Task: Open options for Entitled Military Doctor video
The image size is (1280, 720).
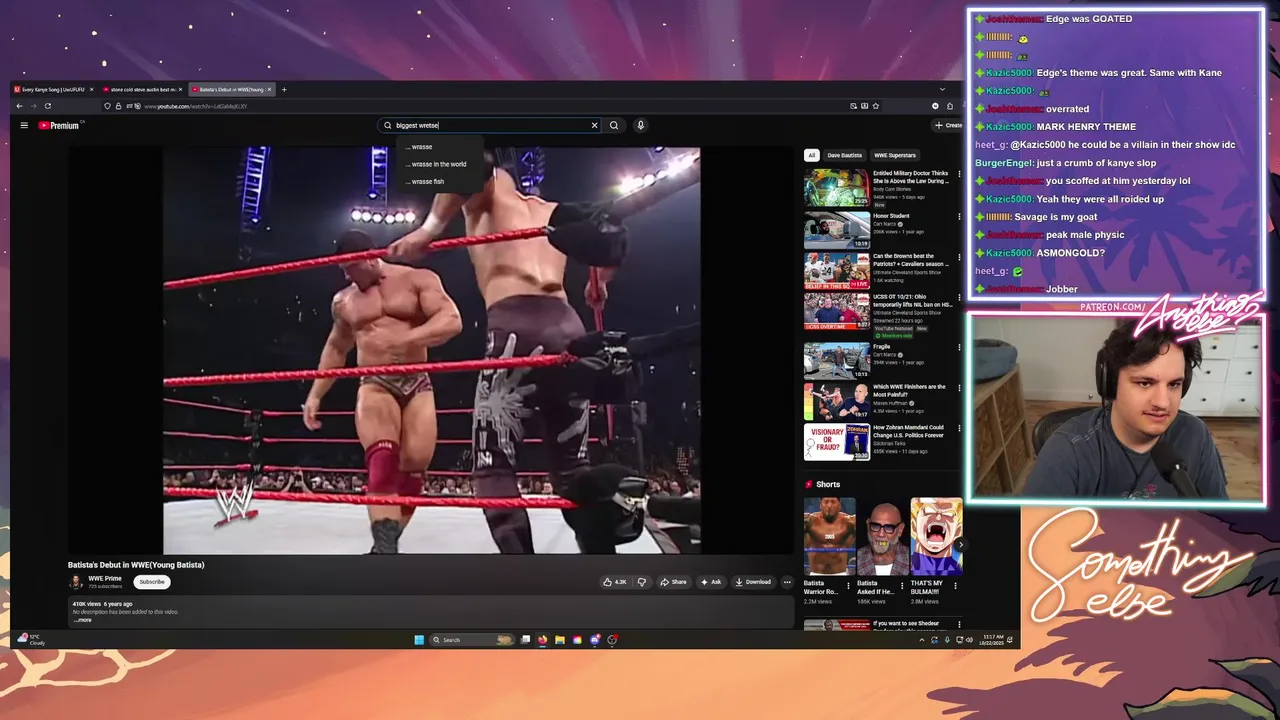Action: (959, 174)
